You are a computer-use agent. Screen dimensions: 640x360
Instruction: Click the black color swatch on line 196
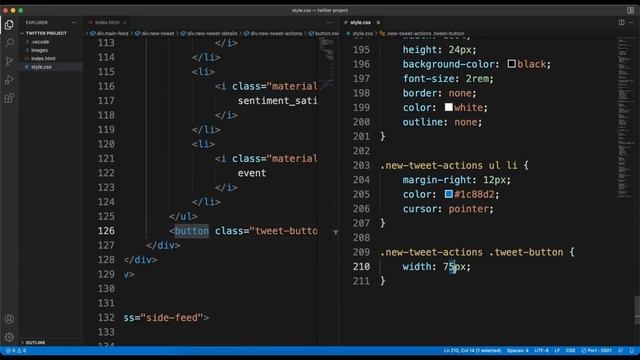pyautogui.click(x=511, y=64)
